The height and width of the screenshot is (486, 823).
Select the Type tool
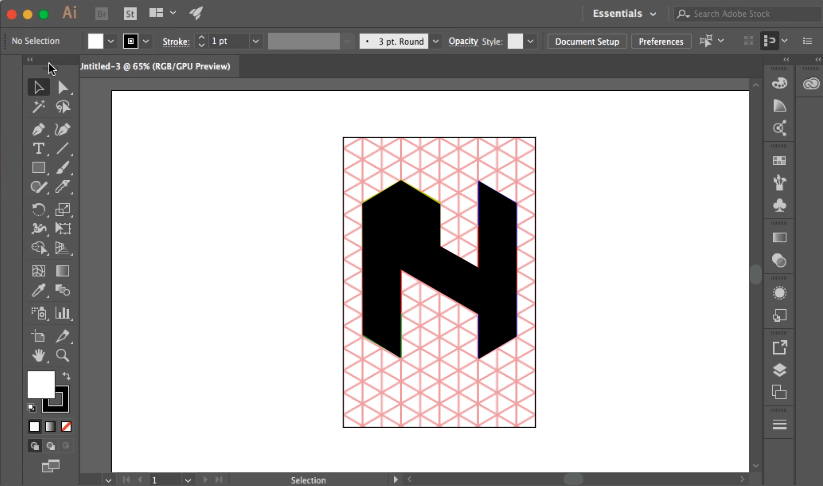pyautogui.click(x=38, y=149)
